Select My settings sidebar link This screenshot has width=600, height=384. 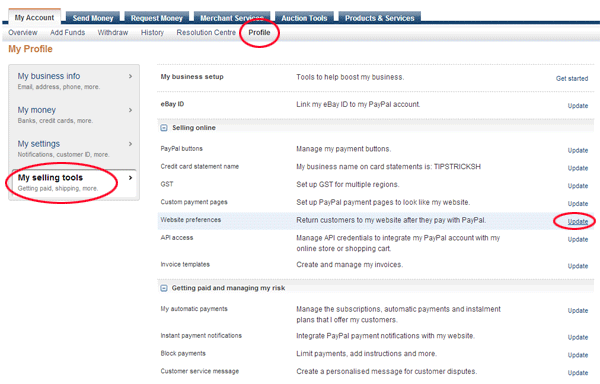pyautogui.click(x=39, y=144)
